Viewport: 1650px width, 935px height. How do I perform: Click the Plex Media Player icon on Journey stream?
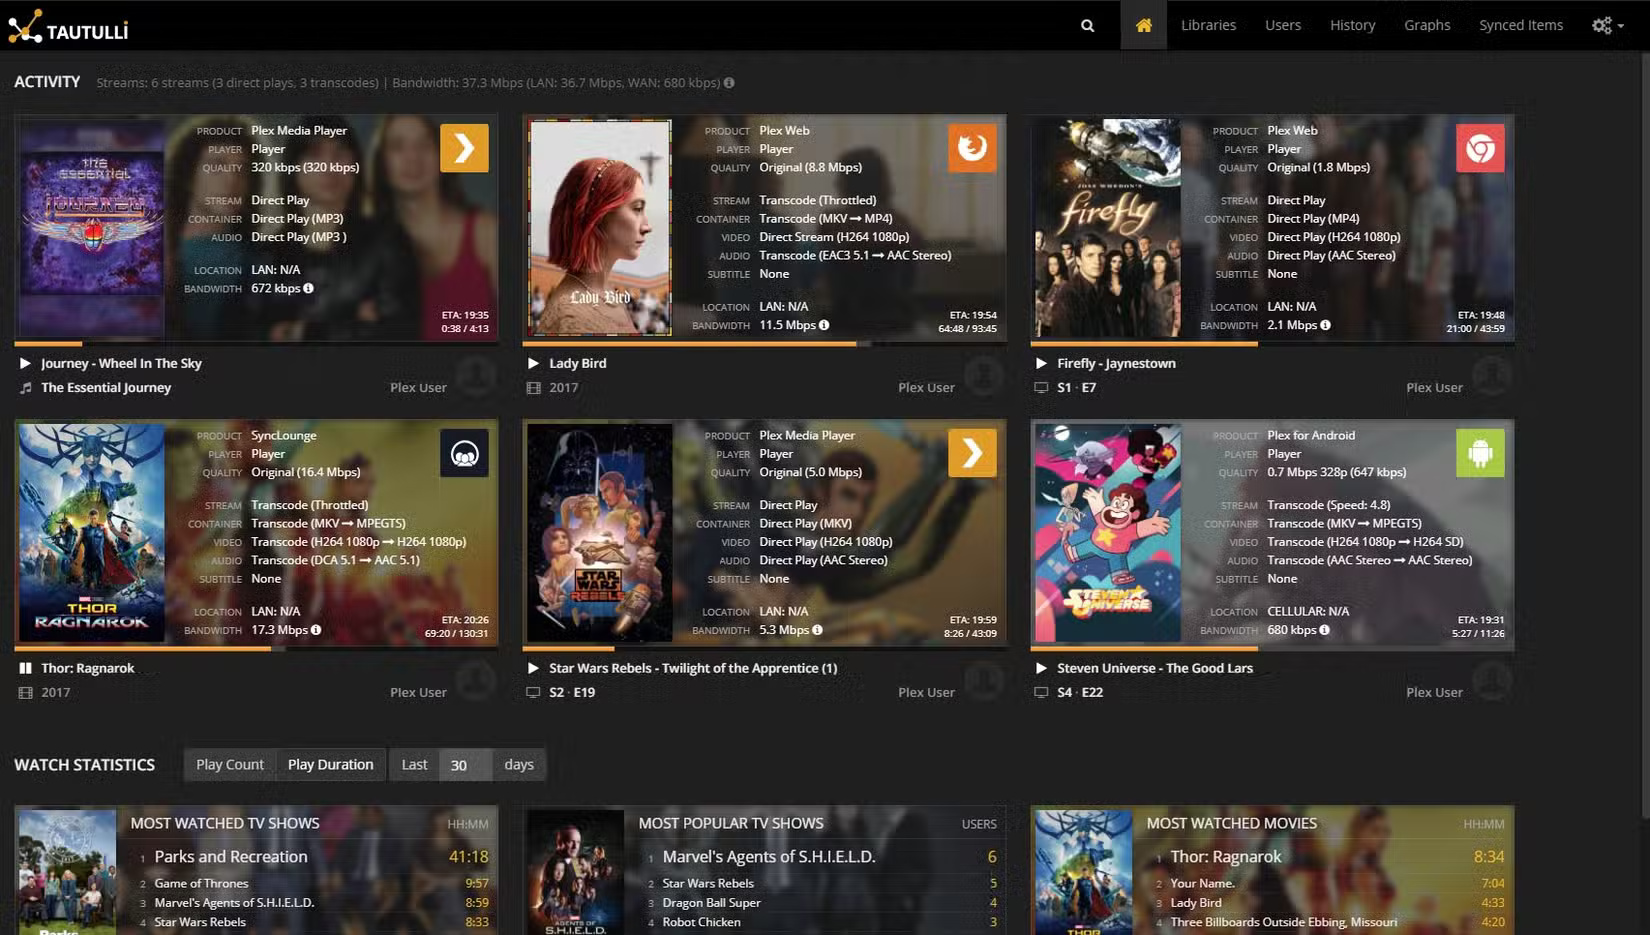tap(464, 147)
